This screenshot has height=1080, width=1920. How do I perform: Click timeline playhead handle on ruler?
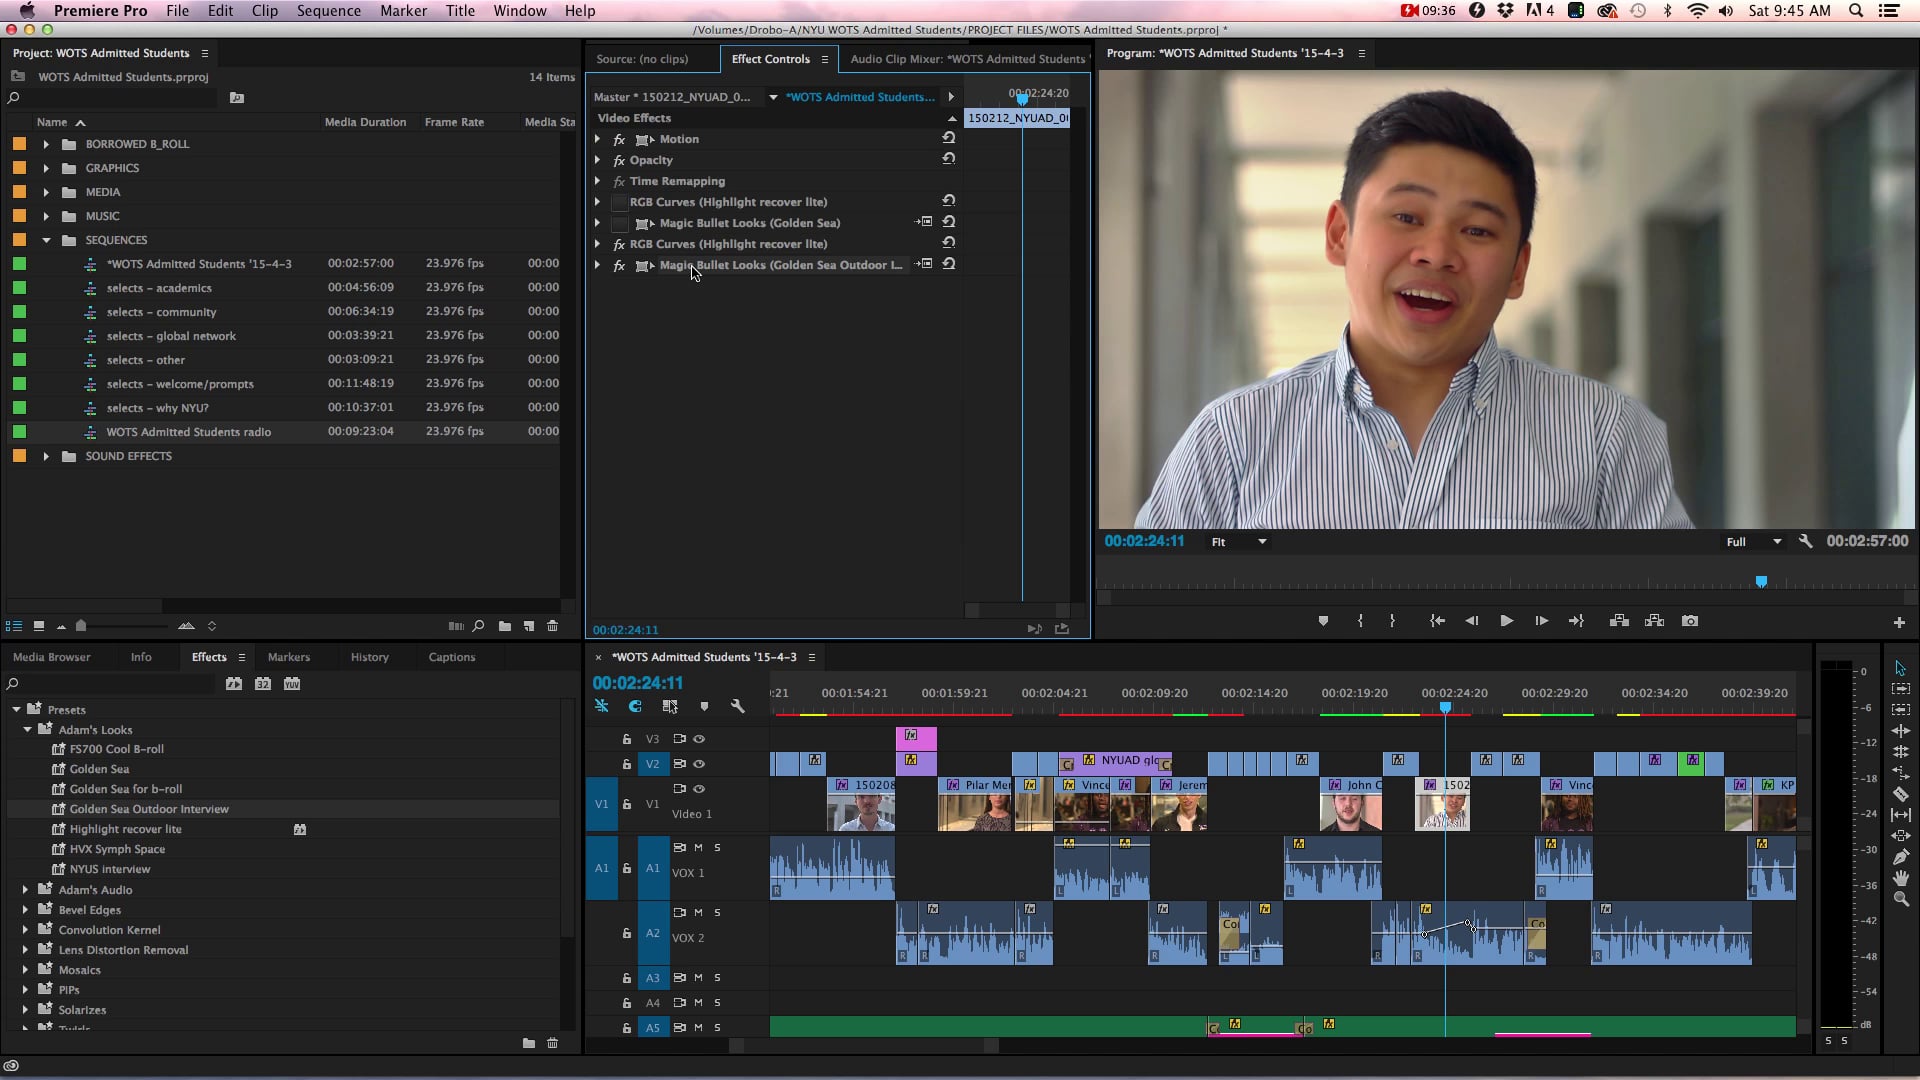(x=1445, y=708)
